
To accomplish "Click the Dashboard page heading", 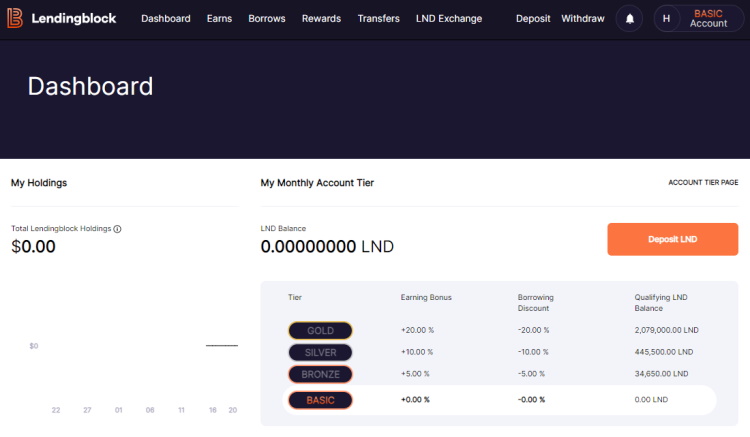I will (90, 87).
